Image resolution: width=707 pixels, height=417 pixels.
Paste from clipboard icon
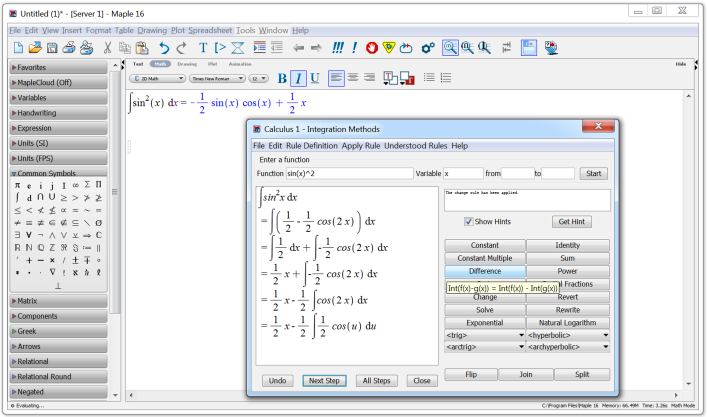point(142,47)
